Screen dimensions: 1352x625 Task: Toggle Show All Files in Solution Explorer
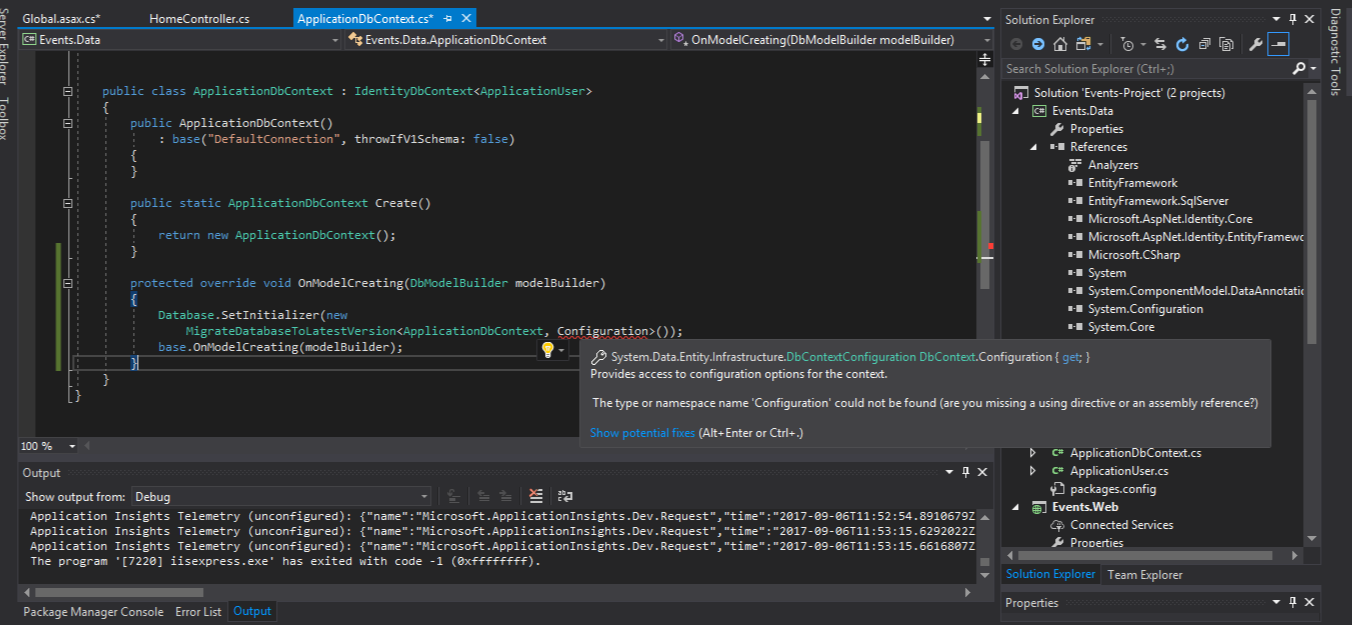(1225, 44)
